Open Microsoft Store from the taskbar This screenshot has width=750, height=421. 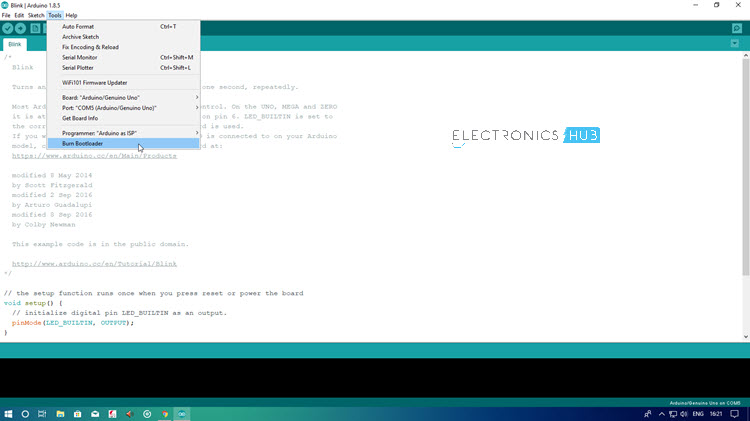77,414
